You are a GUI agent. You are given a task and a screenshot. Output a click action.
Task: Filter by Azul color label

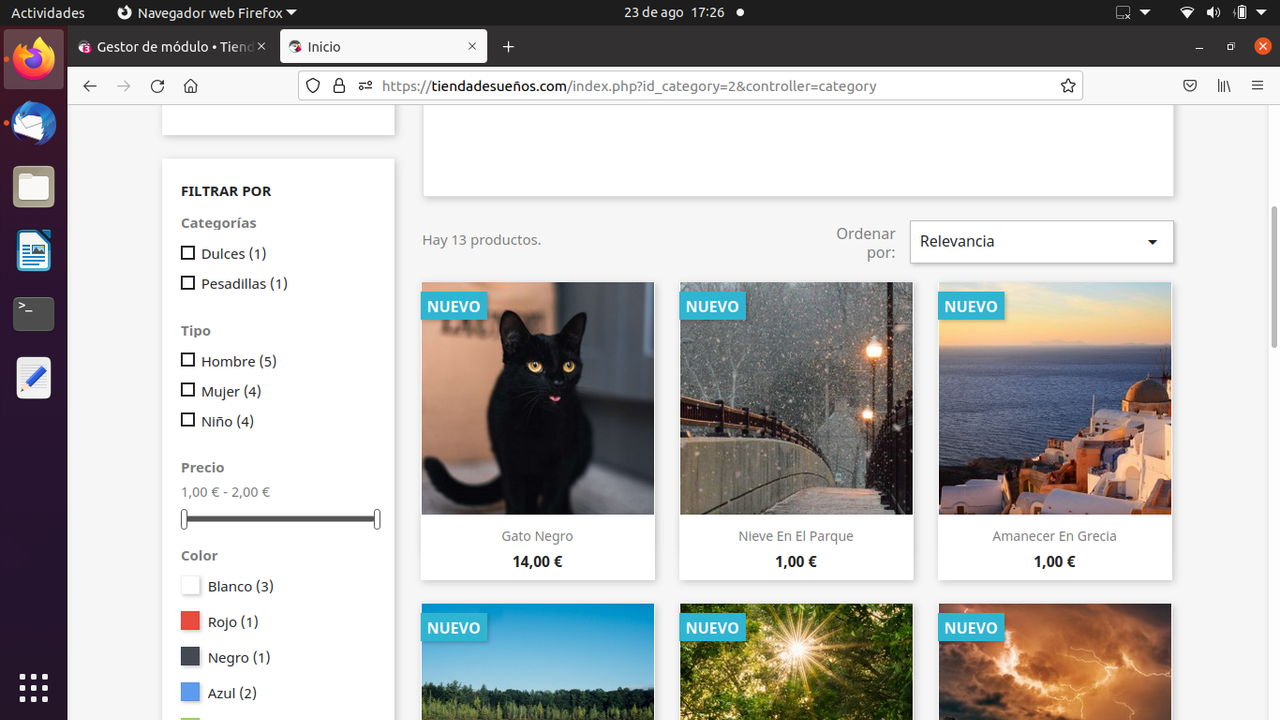coord(232,693)
